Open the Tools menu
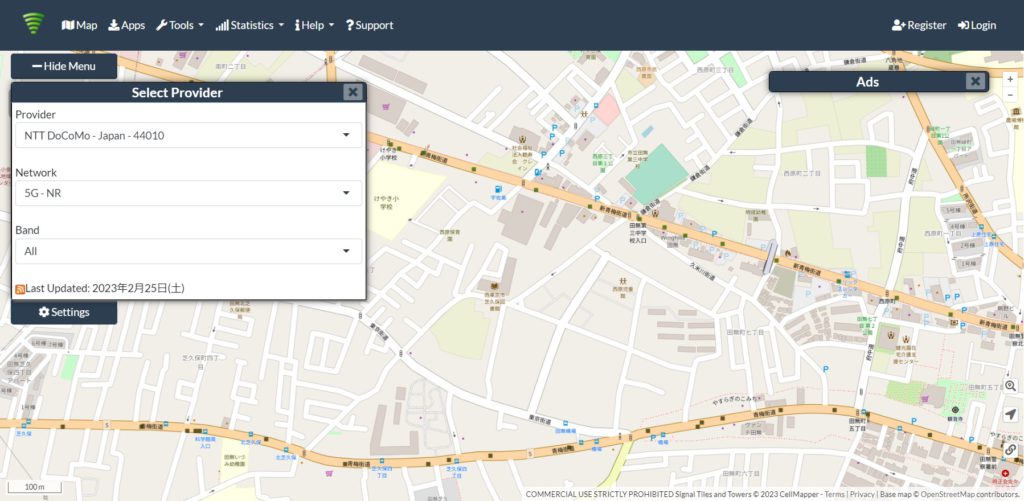The image size is (1024, 501). point(180,25)
